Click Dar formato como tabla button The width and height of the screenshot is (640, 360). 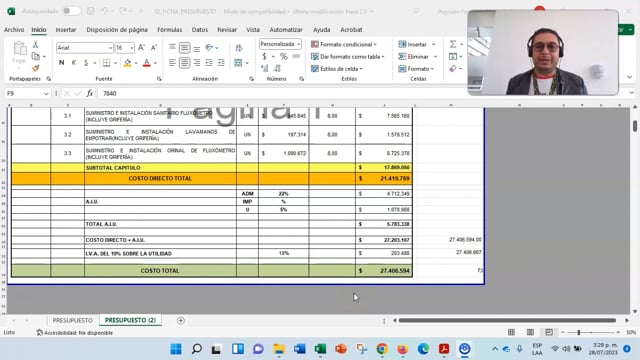coord(348,57)
